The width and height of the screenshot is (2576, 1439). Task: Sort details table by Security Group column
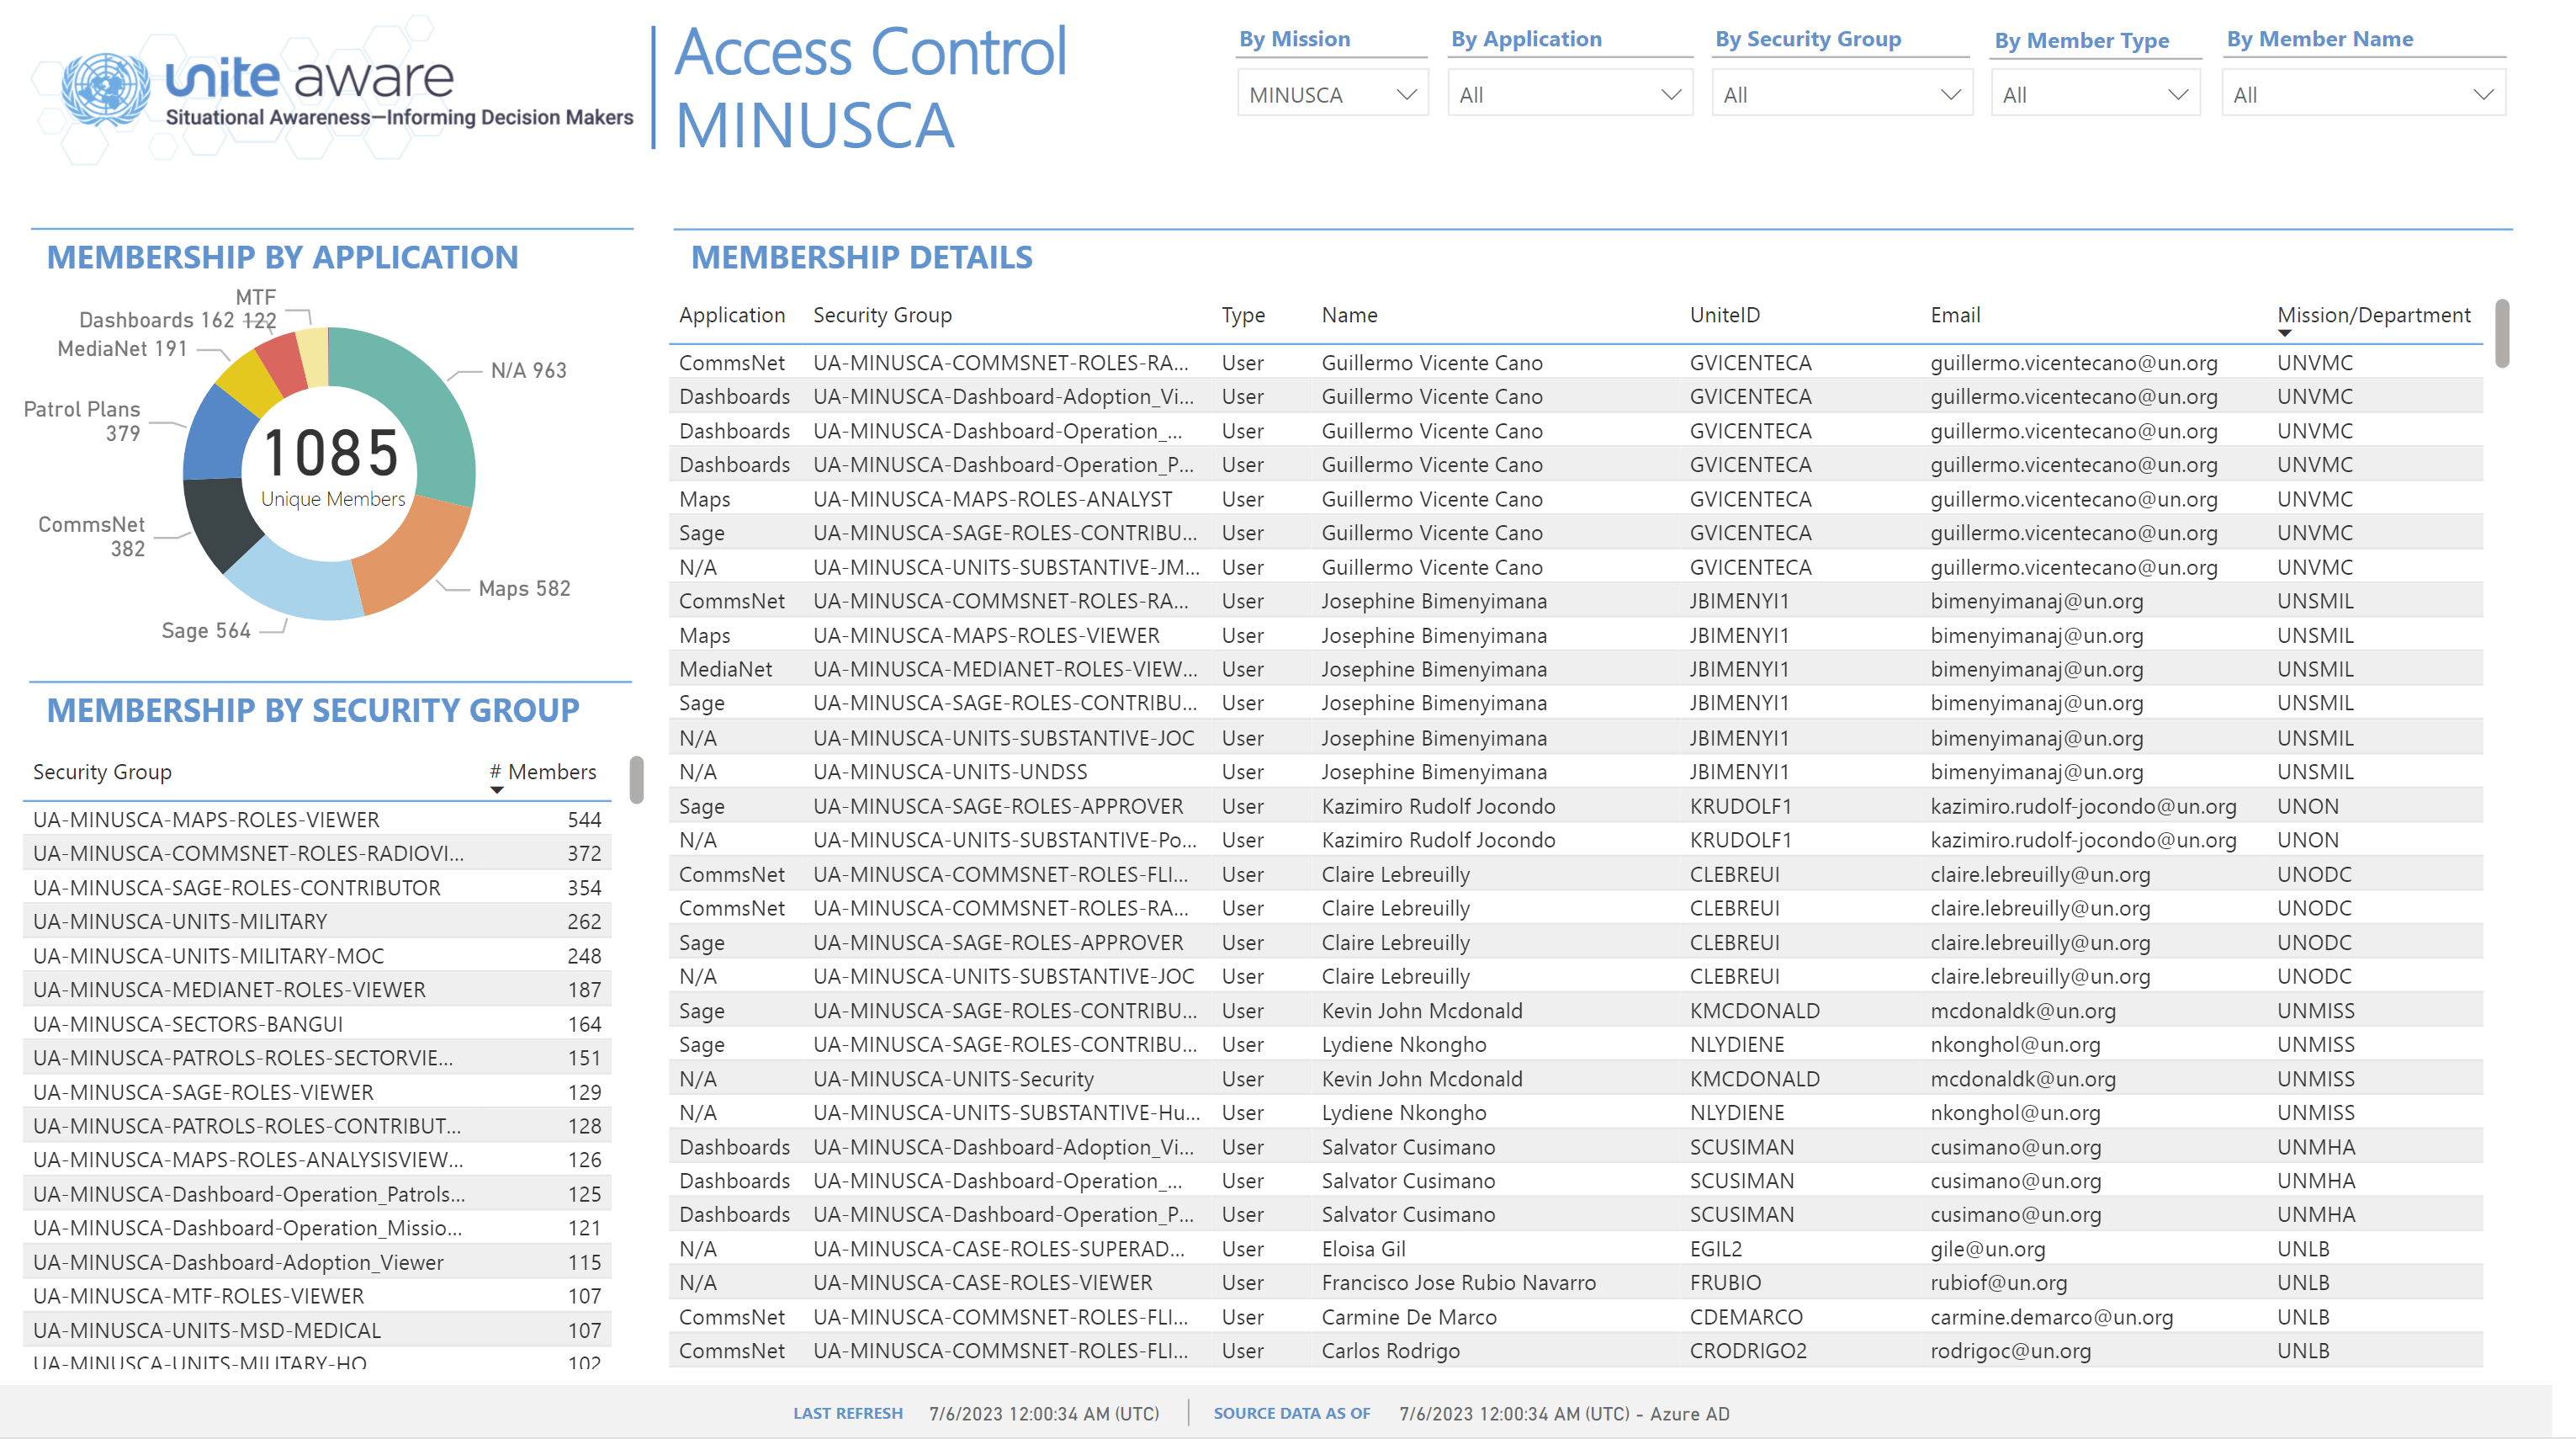(882, 315)
